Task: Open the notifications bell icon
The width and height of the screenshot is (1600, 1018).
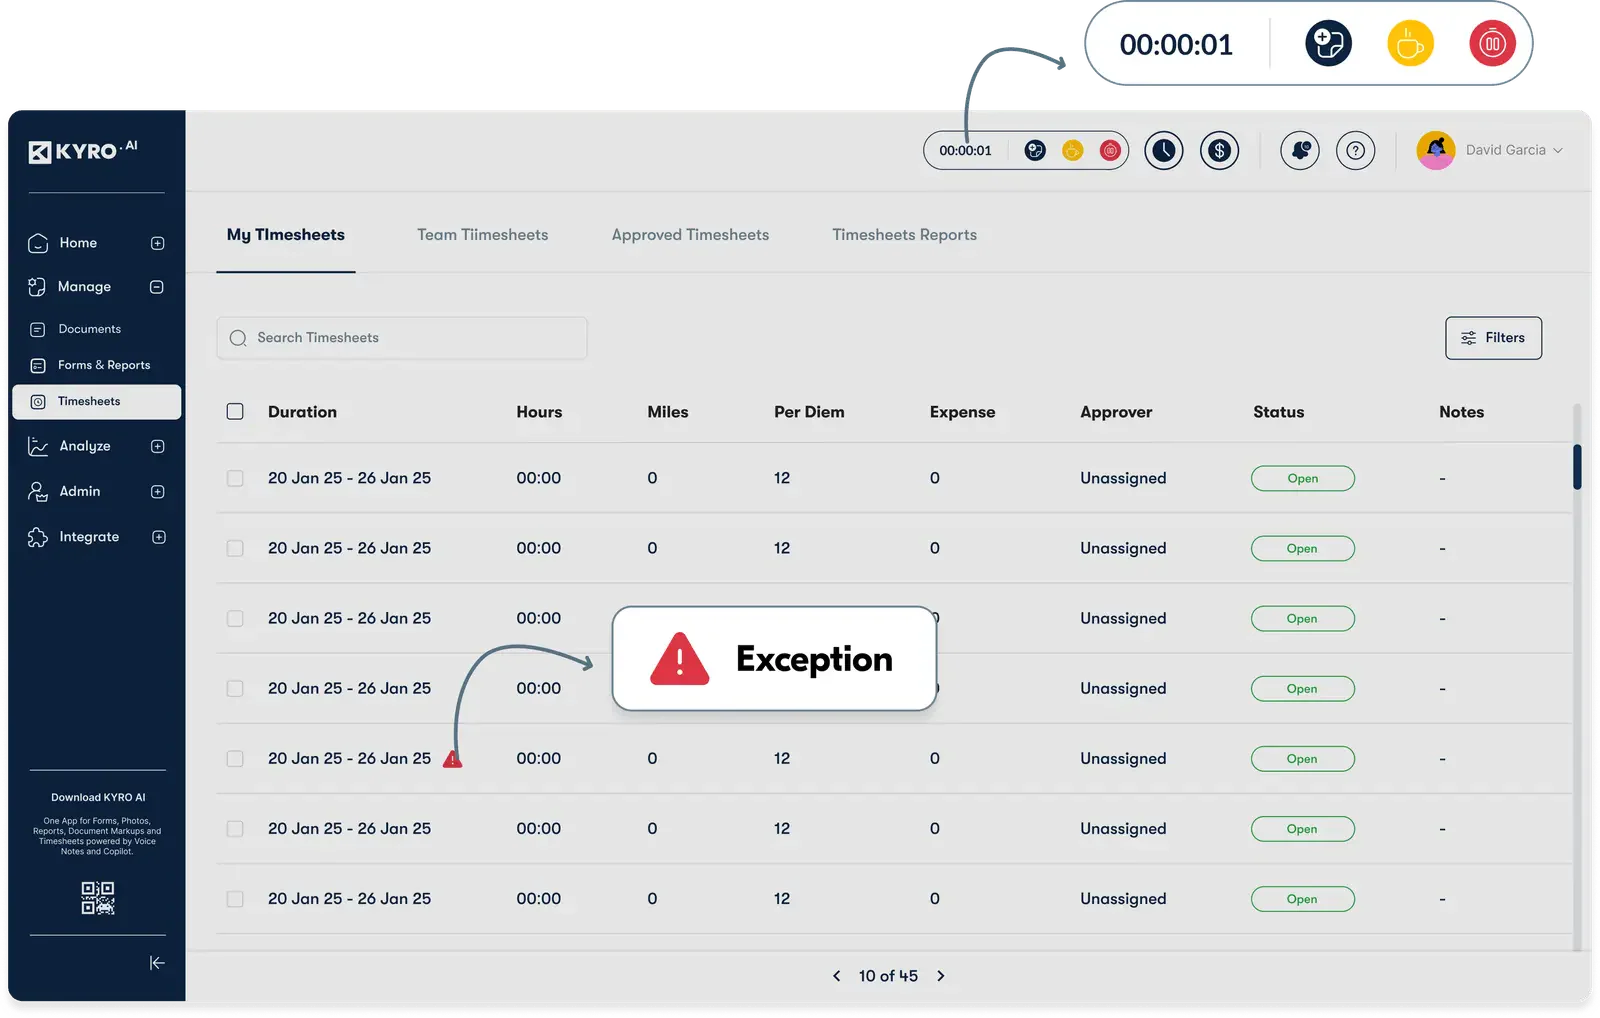Action: click(x=1300, y=151)
